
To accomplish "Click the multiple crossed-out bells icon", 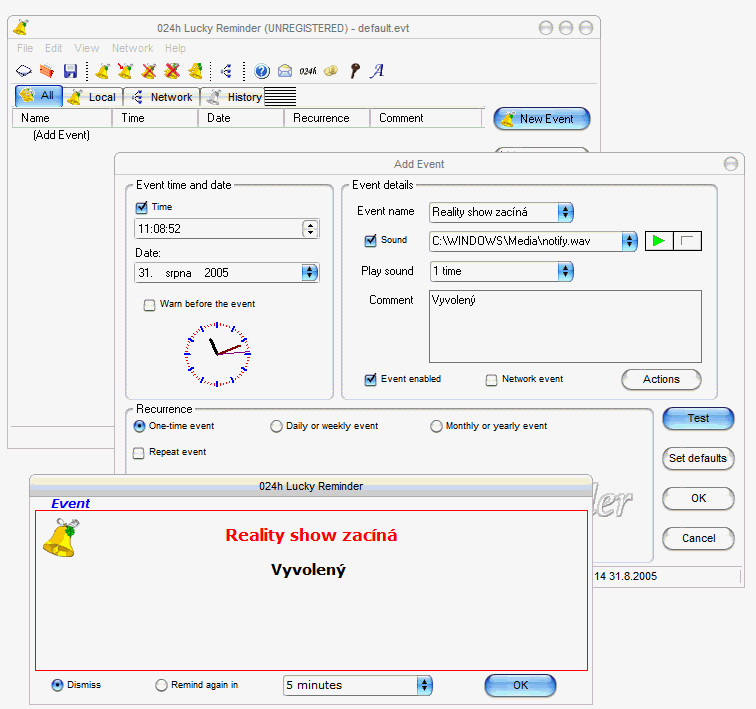I will (x=172, y=71).
